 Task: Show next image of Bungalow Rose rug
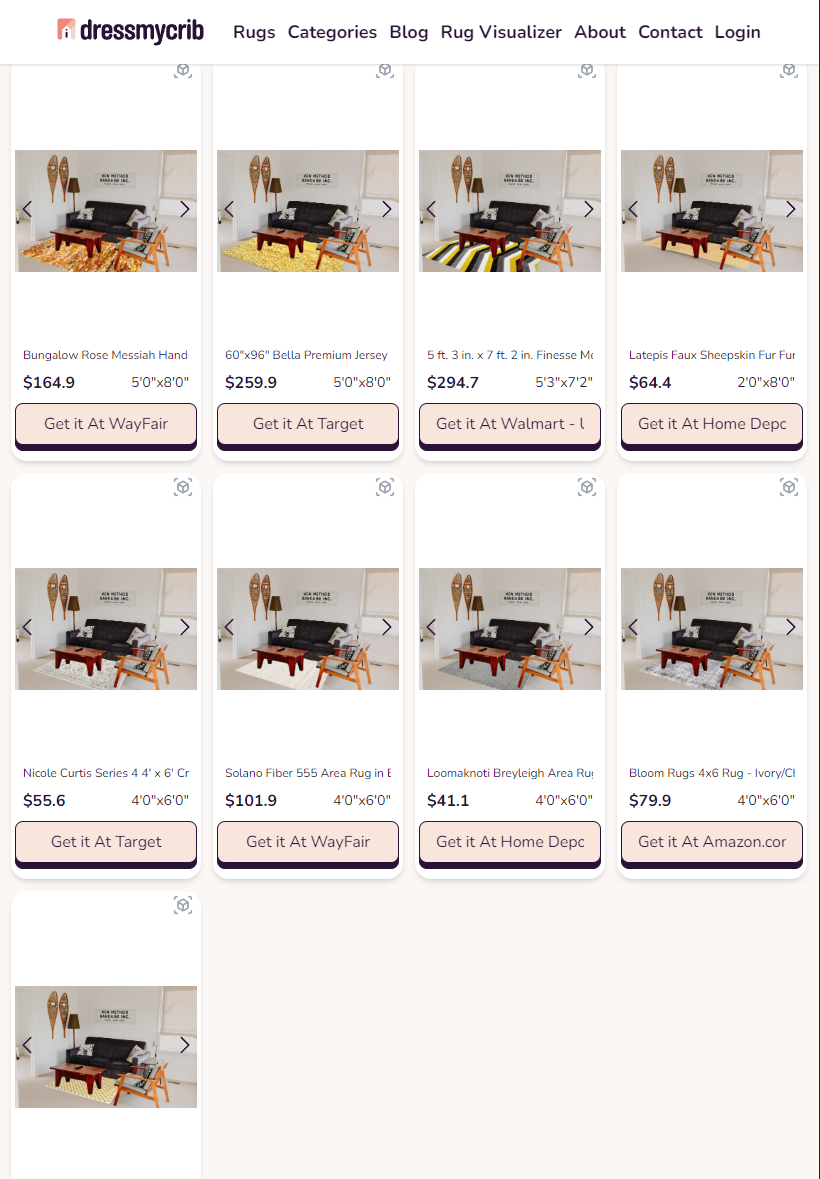[185, 209]
